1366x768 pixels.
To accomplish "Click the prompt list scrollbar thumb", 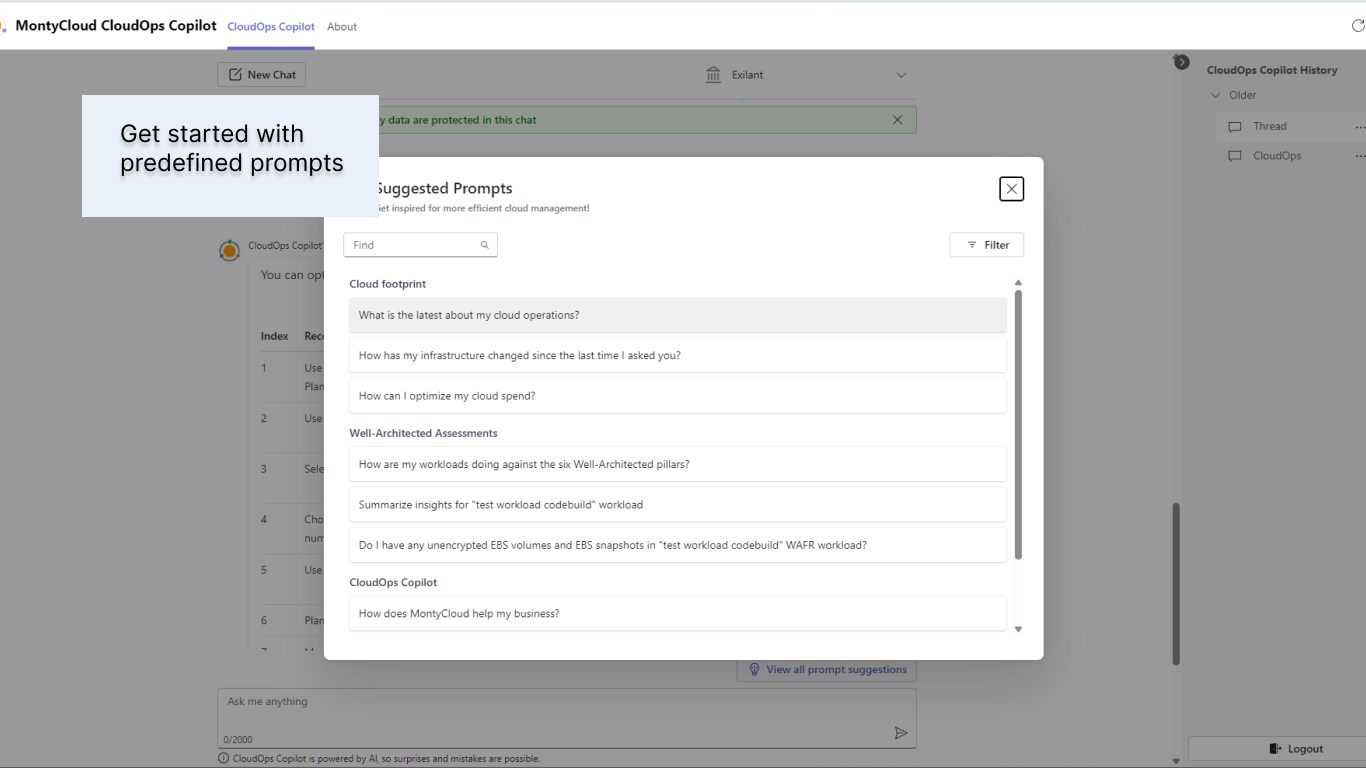I will [x=1018, y=425].
